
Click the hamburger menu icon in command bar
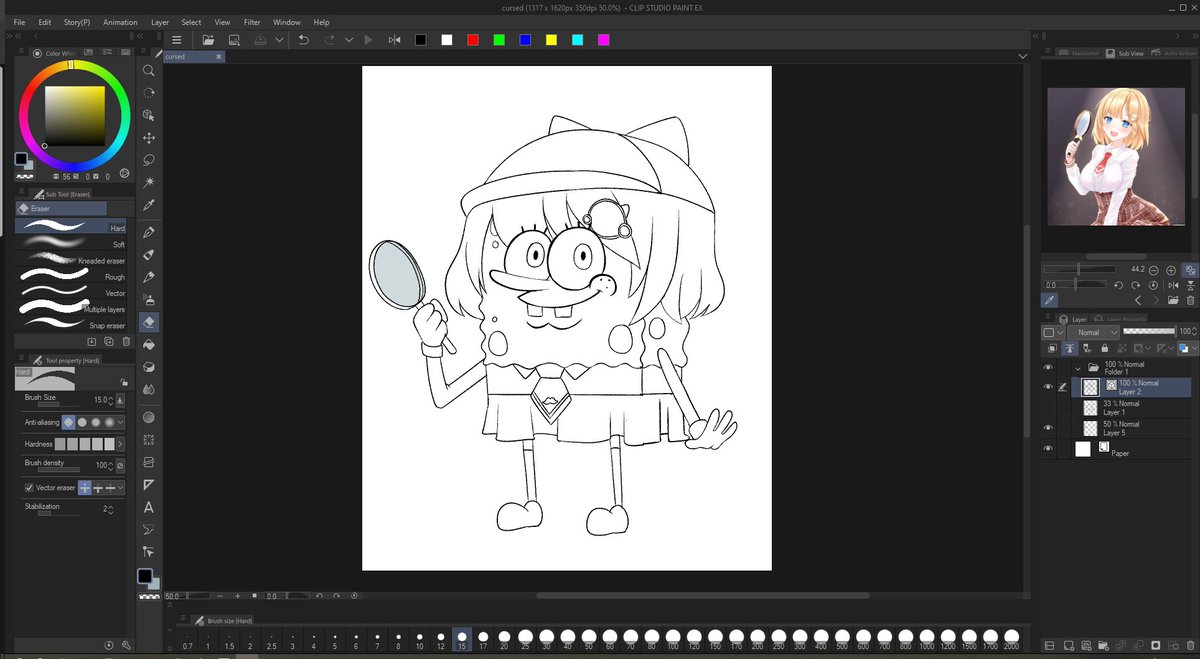[176, 40]
